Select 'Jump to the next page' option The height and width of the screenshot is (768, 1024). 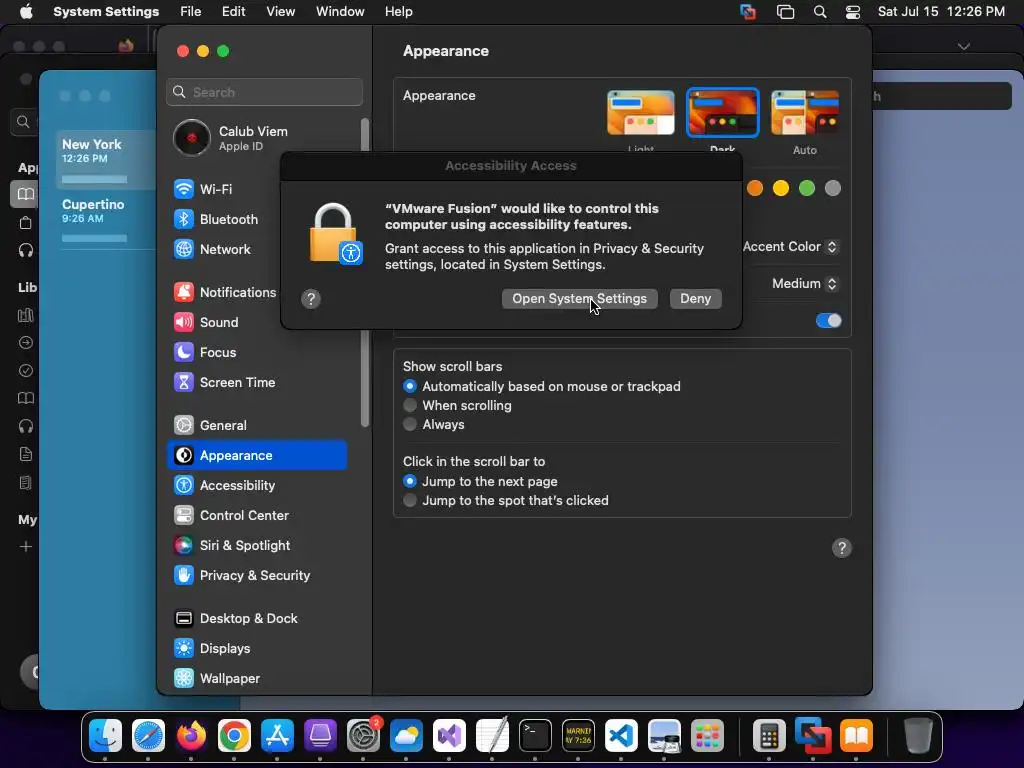coord(410,481)
